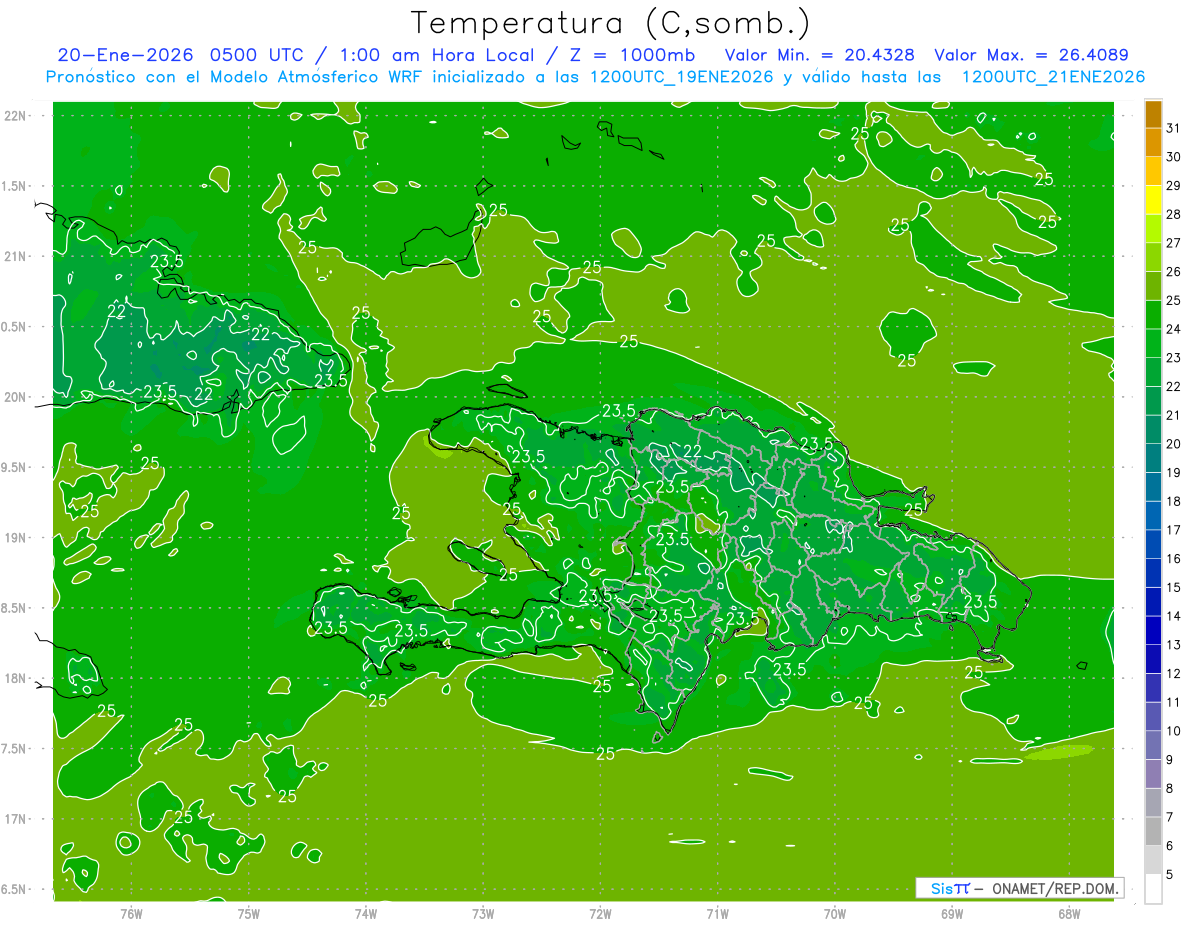Click the colorbar label "31"
1200x927 pixels.
[x=1174, y=128]
